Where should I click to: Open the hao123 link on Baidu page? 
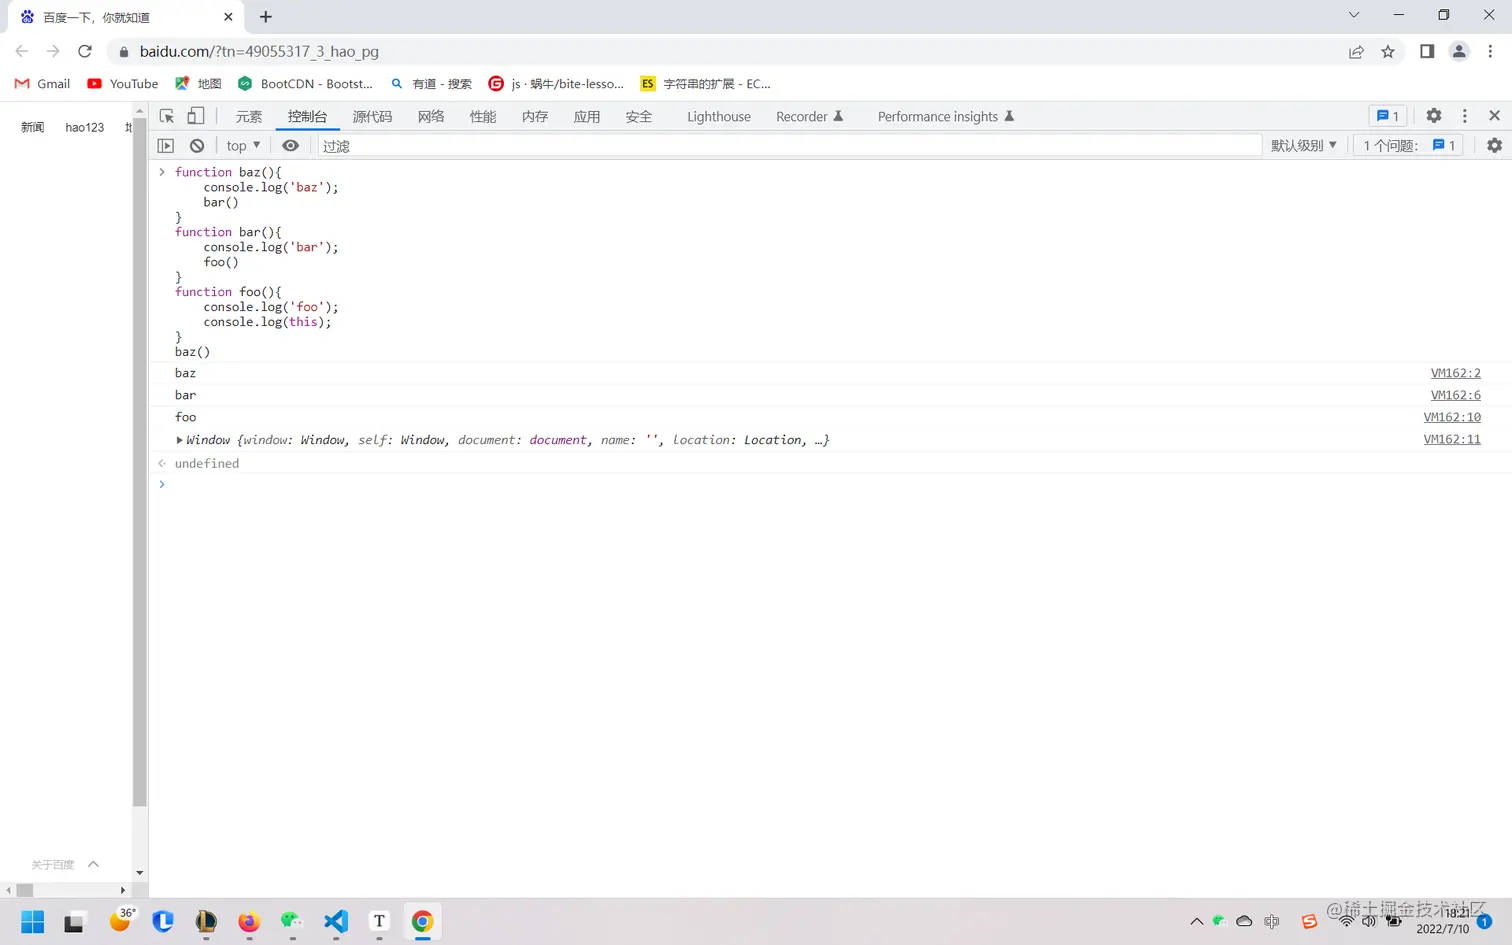85,127
